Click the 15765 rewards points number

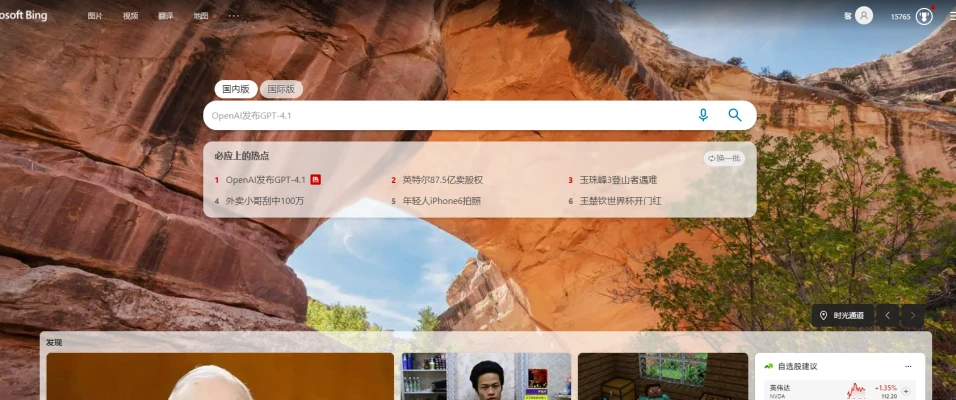[901, 16]
